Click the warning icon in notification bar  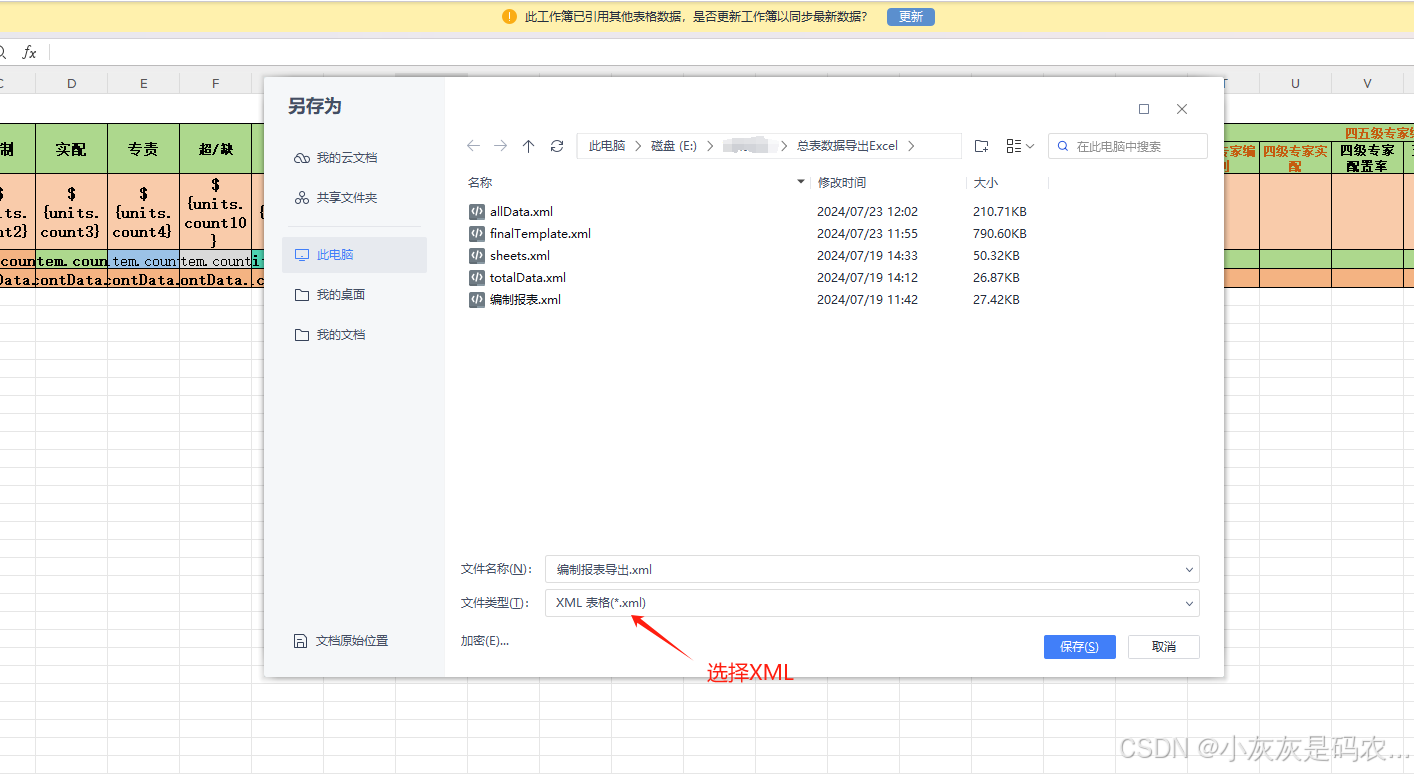510,17
